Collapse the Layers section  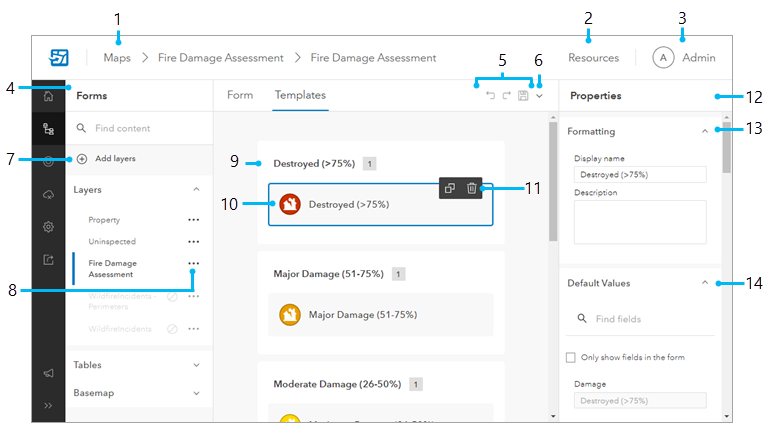pyautogui.click(x=196, y=189)
